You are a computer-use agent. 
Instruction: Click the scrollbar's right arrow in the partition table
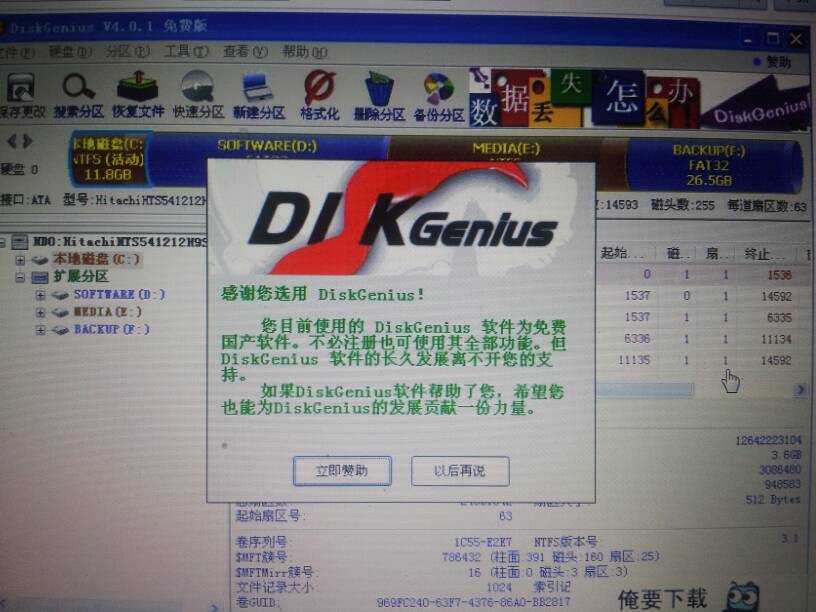[800, 389]
